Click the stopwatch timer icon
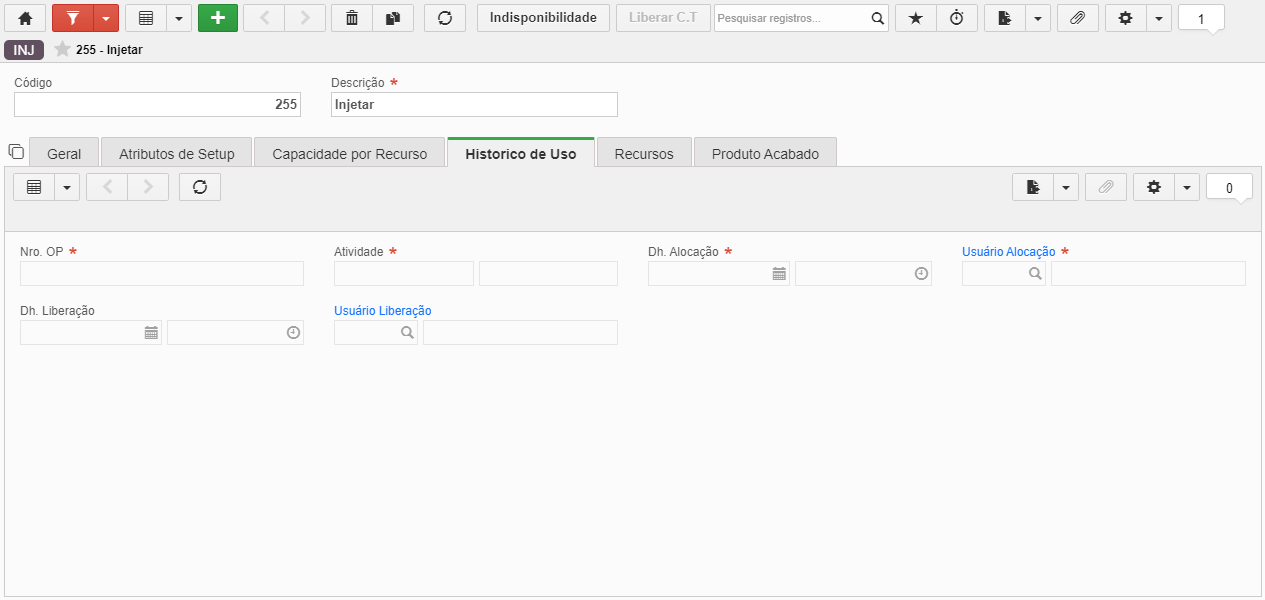 click(x=957, y=18)
